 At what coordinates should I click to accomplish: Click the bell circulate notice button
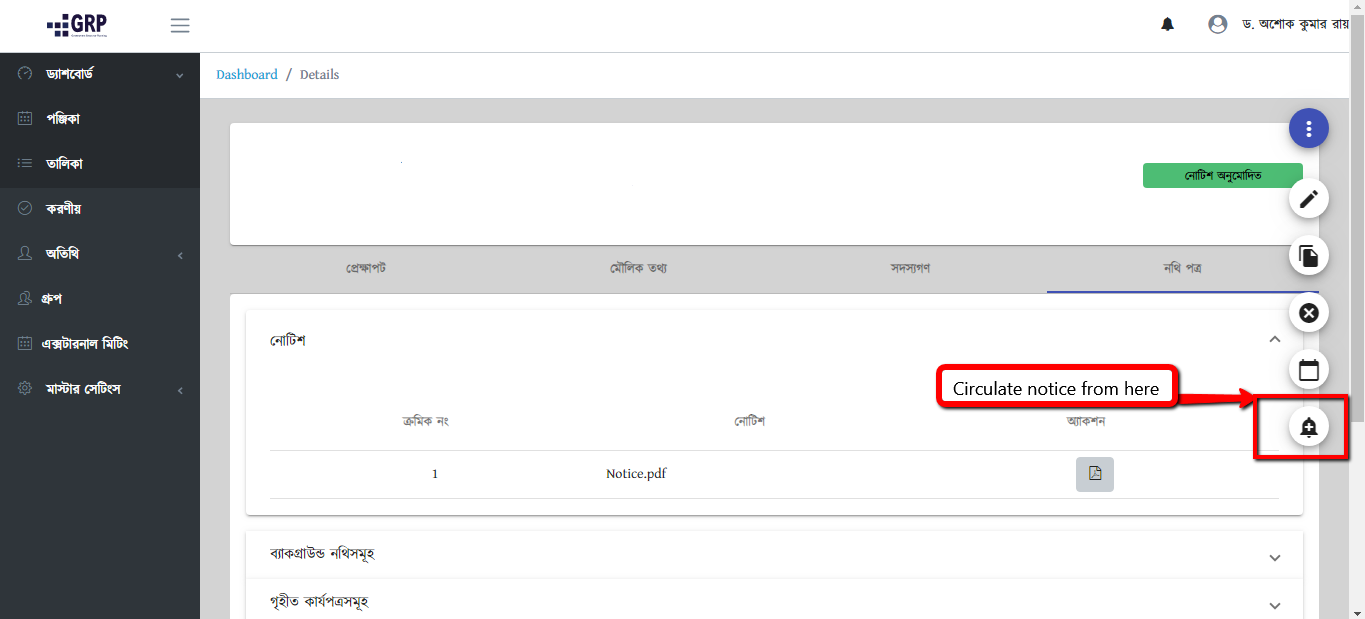coord(1308,427)
